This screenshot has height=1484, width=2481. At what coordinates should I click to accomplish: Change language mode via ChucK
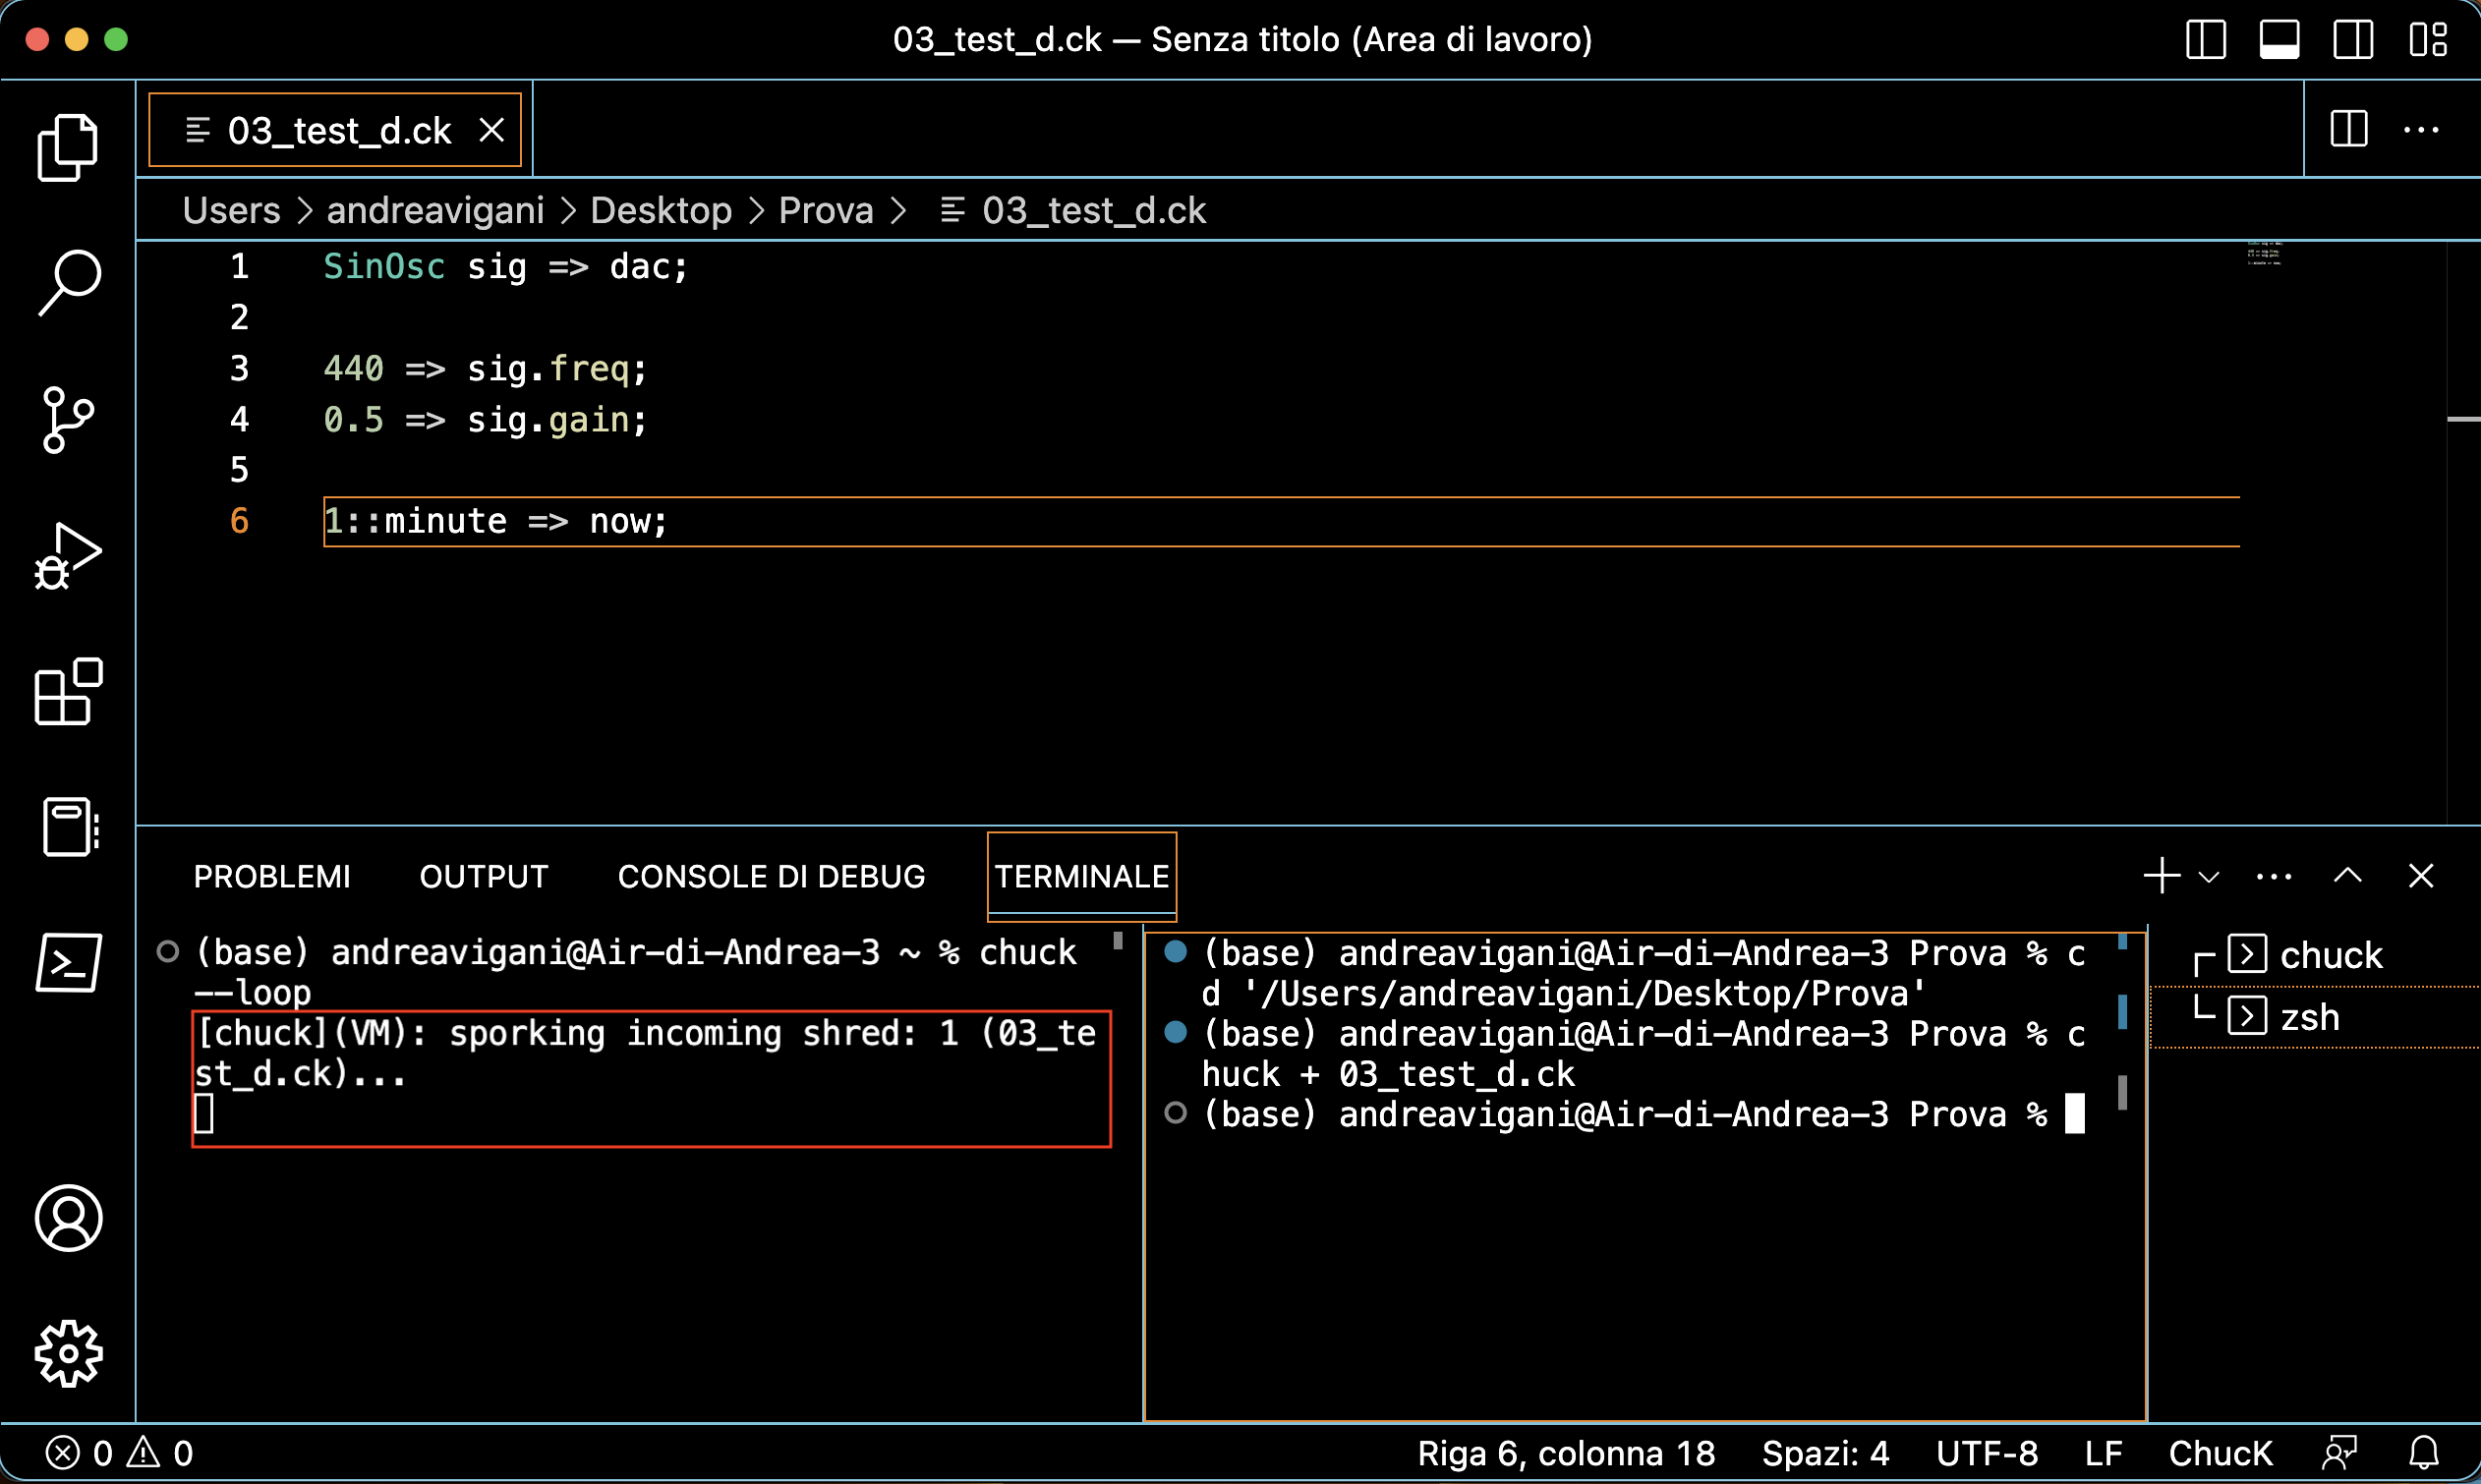pos(2220,1453)
